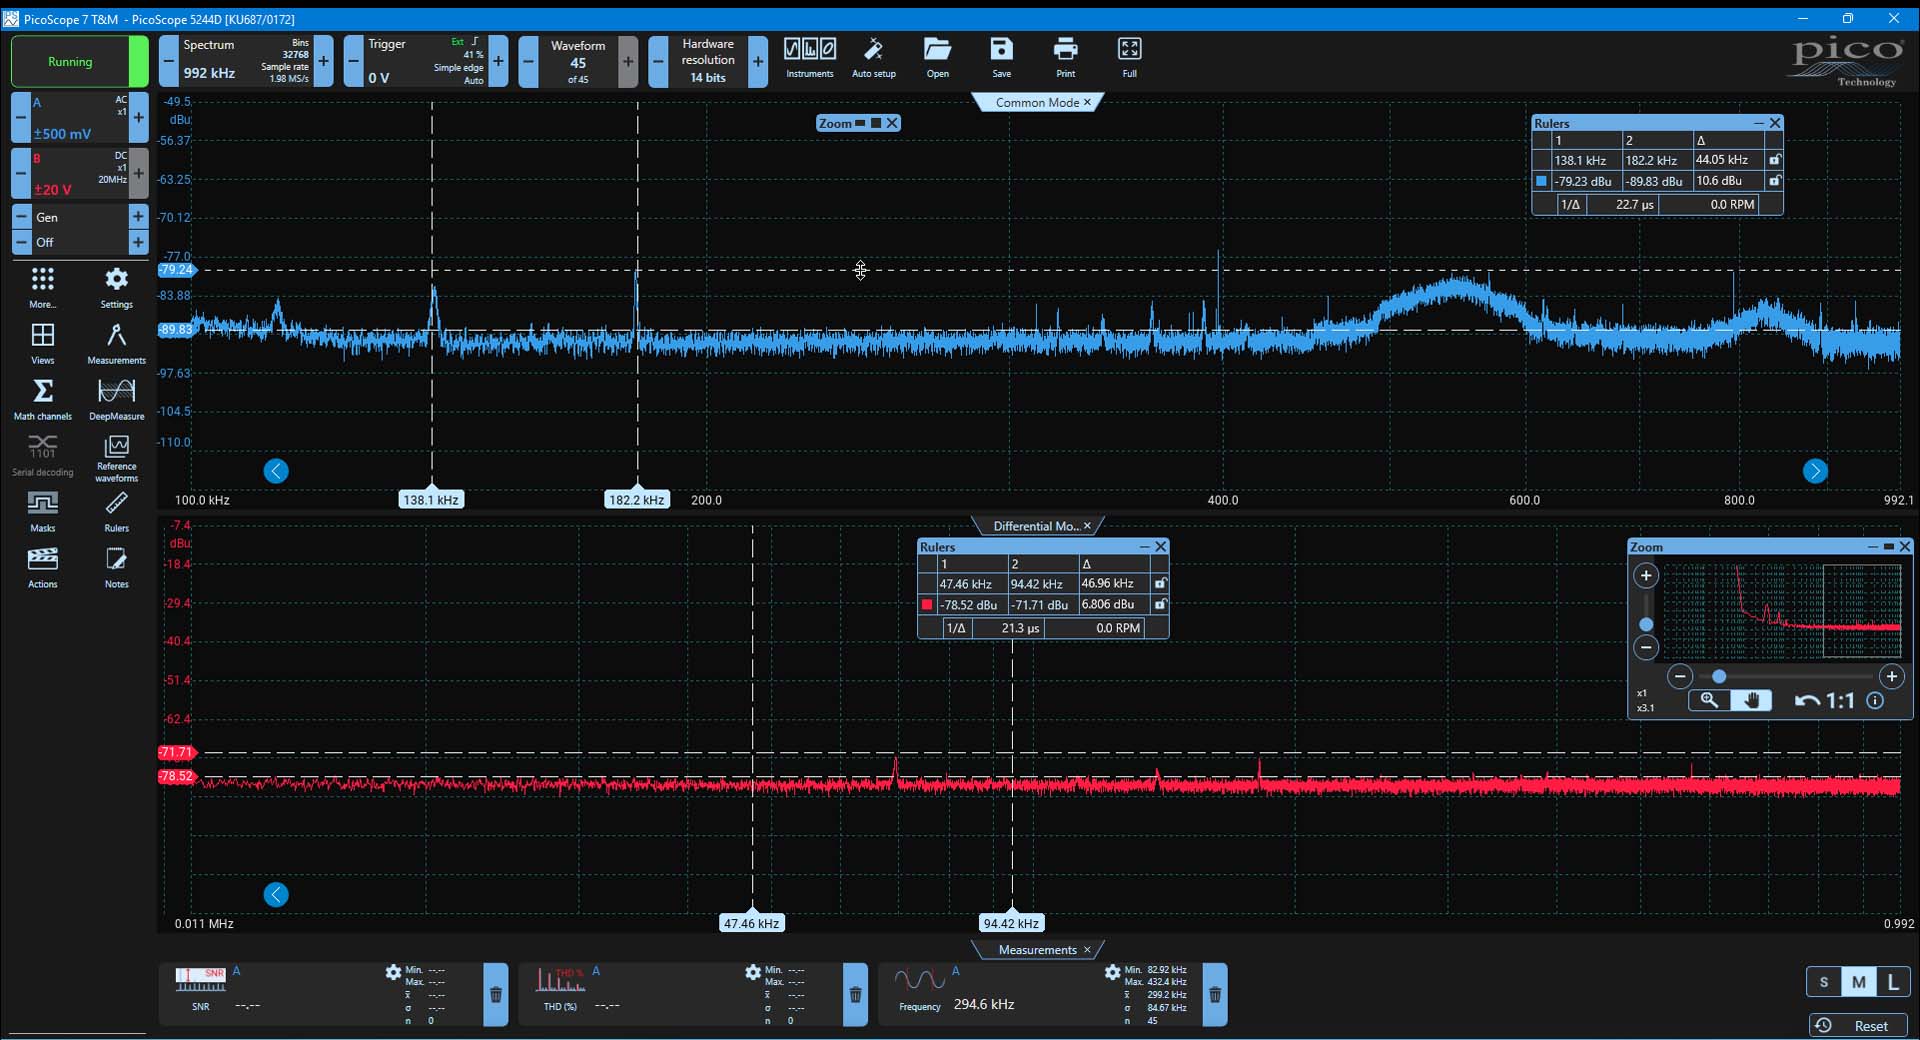Save the current waveform
The image size is (1920, 1040).
(x=1001, y=58)
